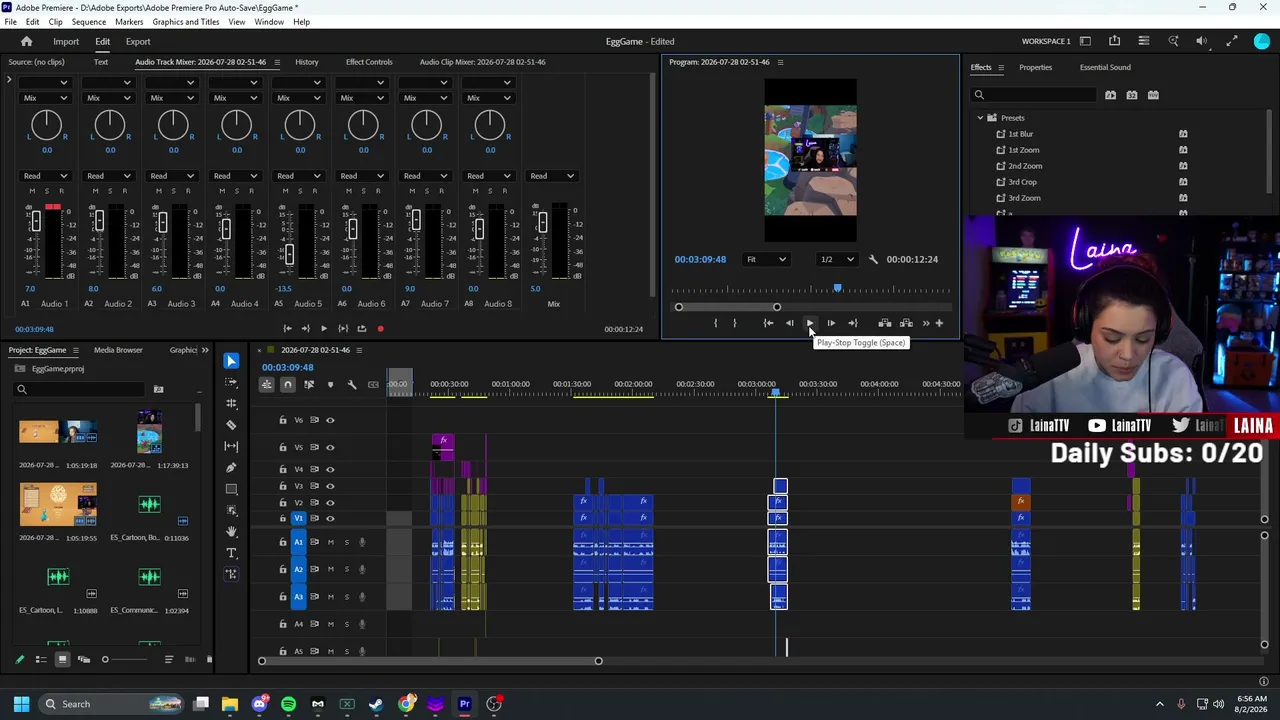Screen dimensions: 1280x720
Task: Open Audio 1 automation mode Read dropdown
Action: click(x=45, y=176)
